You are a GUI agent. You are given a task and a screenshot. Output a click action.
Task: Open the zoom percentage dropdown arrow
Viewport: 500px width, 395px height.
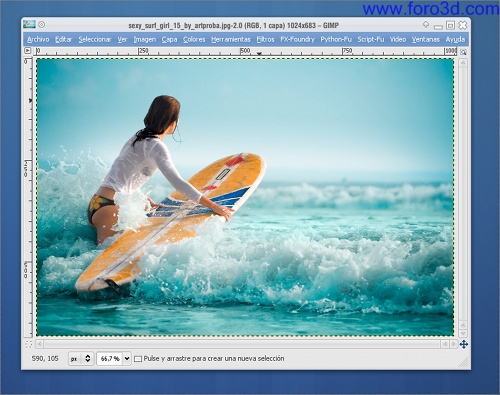pyautogui.click(x=127, y=359)
